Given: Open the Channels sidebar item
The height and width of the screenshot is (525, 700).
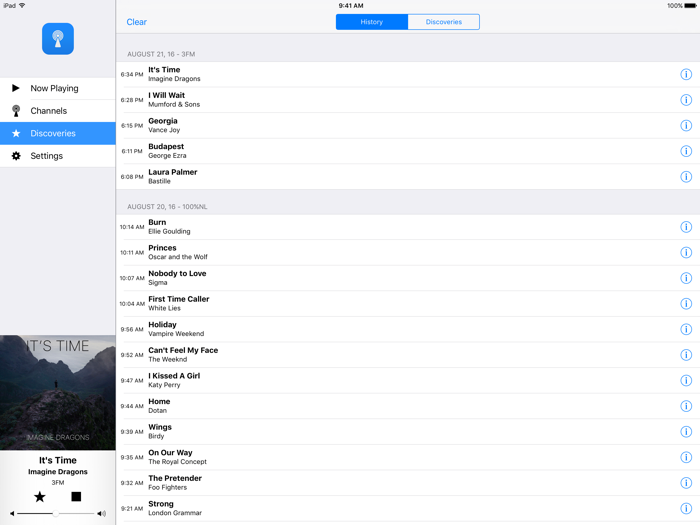Looking at the screenshot, I should (x=58, y=111).
